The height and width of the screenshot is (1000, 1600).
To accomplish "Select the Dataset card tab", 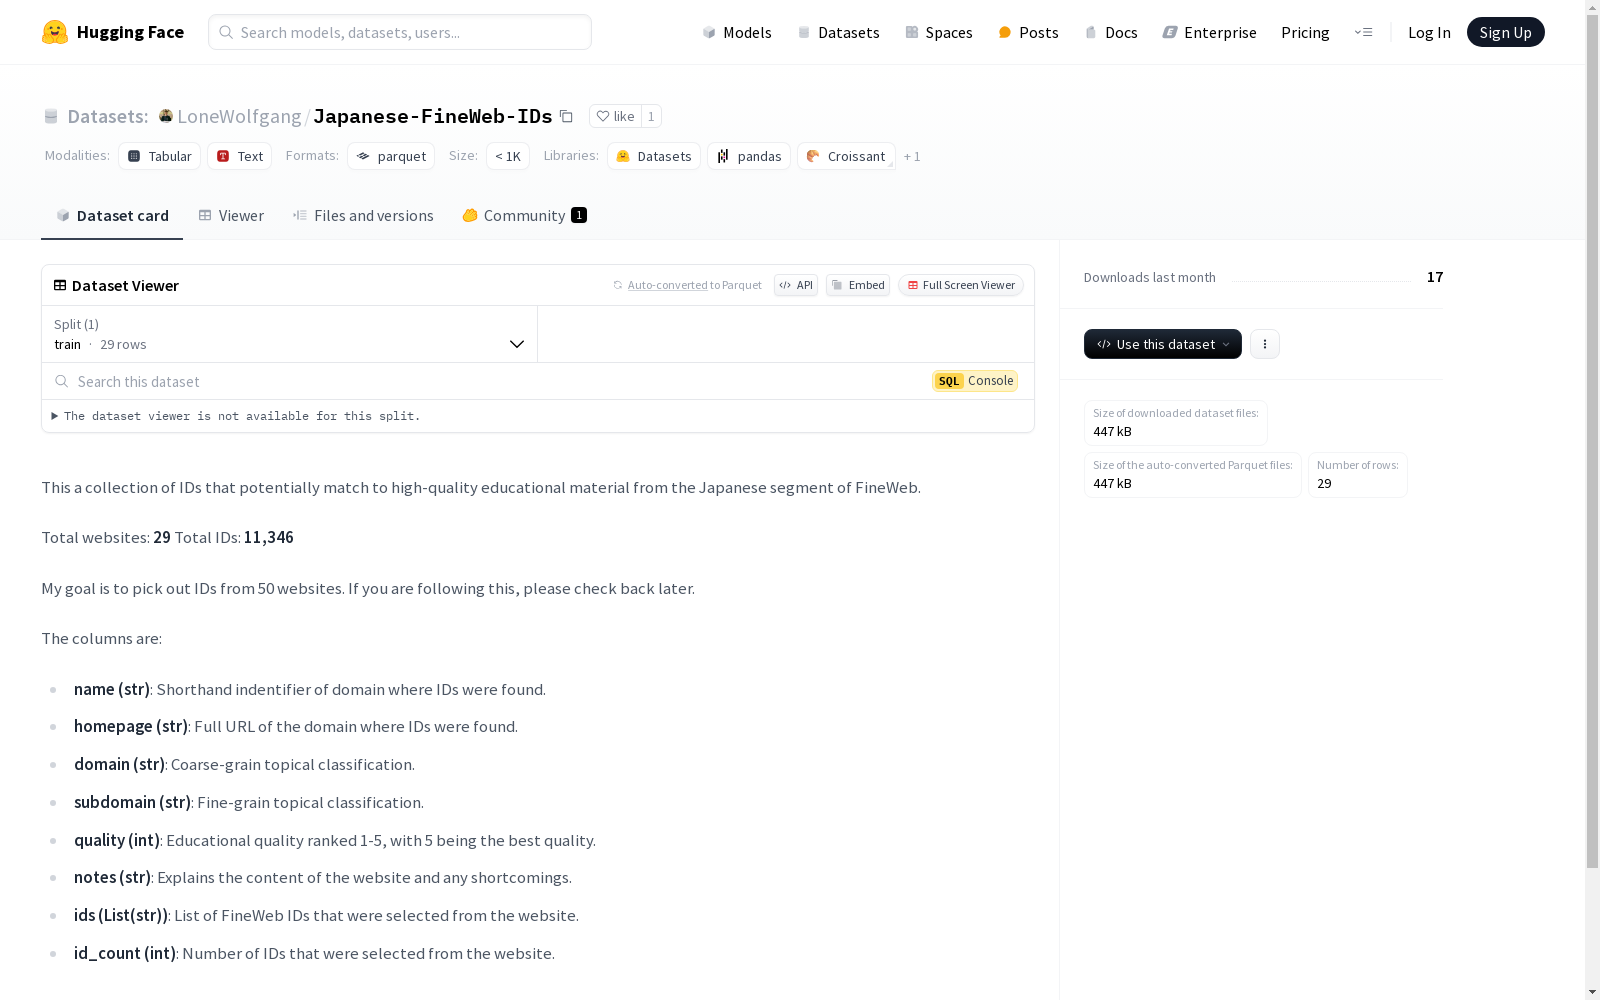I will (112, 216).
